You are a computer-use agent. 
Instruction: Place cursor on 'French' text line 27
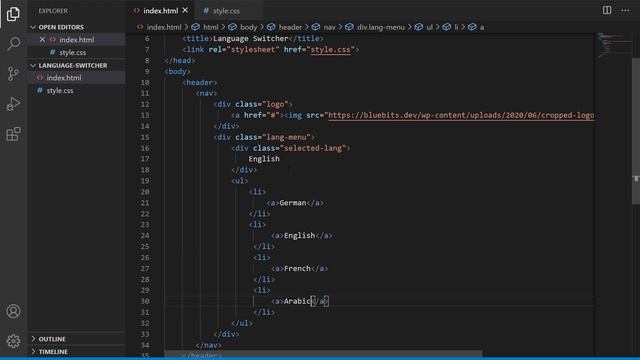(297, 268)
